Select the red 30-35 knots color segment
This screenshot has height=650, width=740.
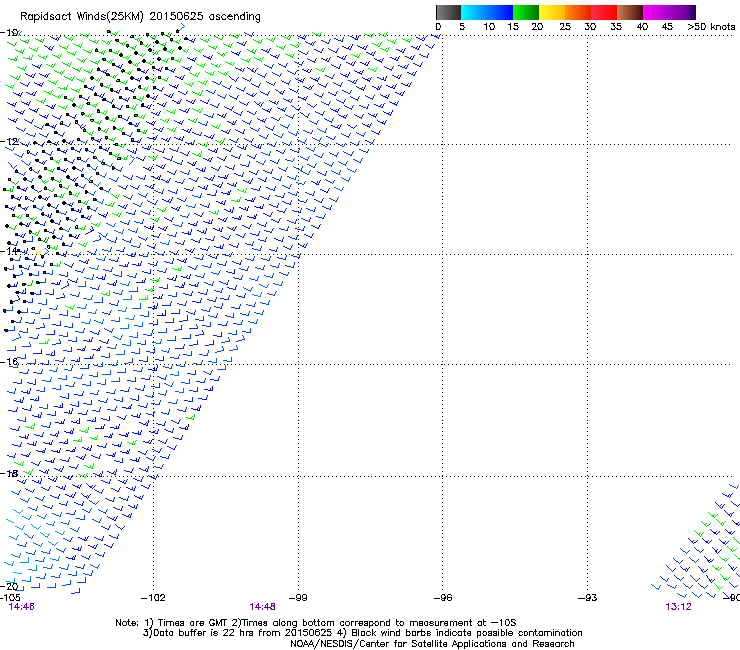604,12
